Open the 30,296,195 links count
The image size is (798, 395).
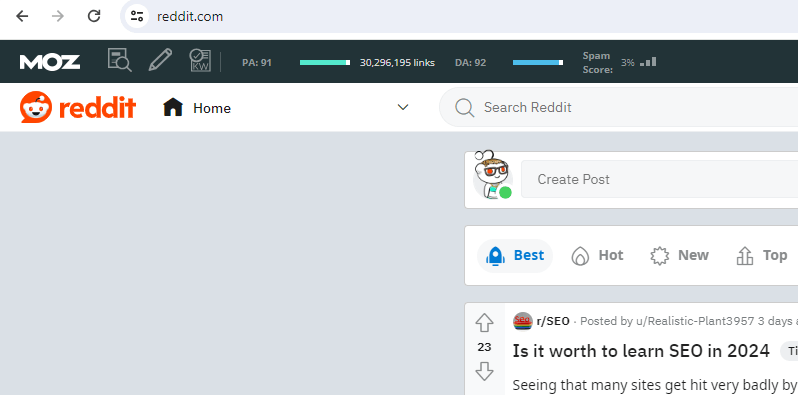397,63
